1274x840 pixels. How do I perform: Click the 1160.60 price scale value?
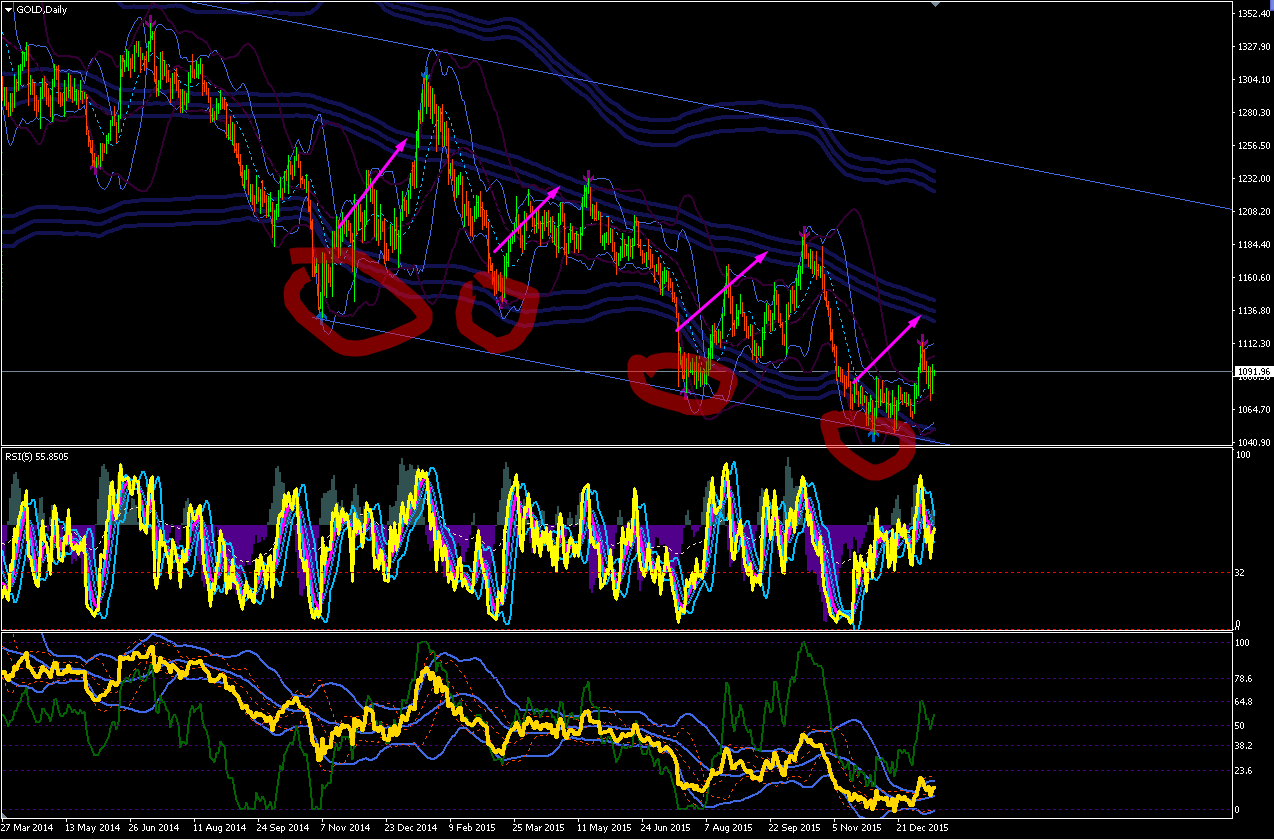1253,278
